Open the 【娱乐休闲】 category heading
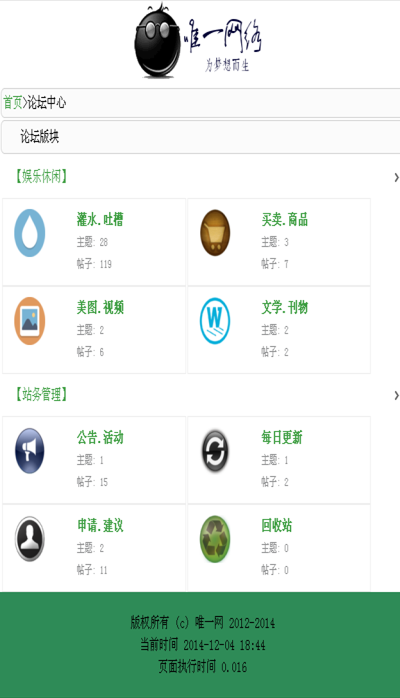This screenshot has height=698, width=400. (x=41, y=176)
